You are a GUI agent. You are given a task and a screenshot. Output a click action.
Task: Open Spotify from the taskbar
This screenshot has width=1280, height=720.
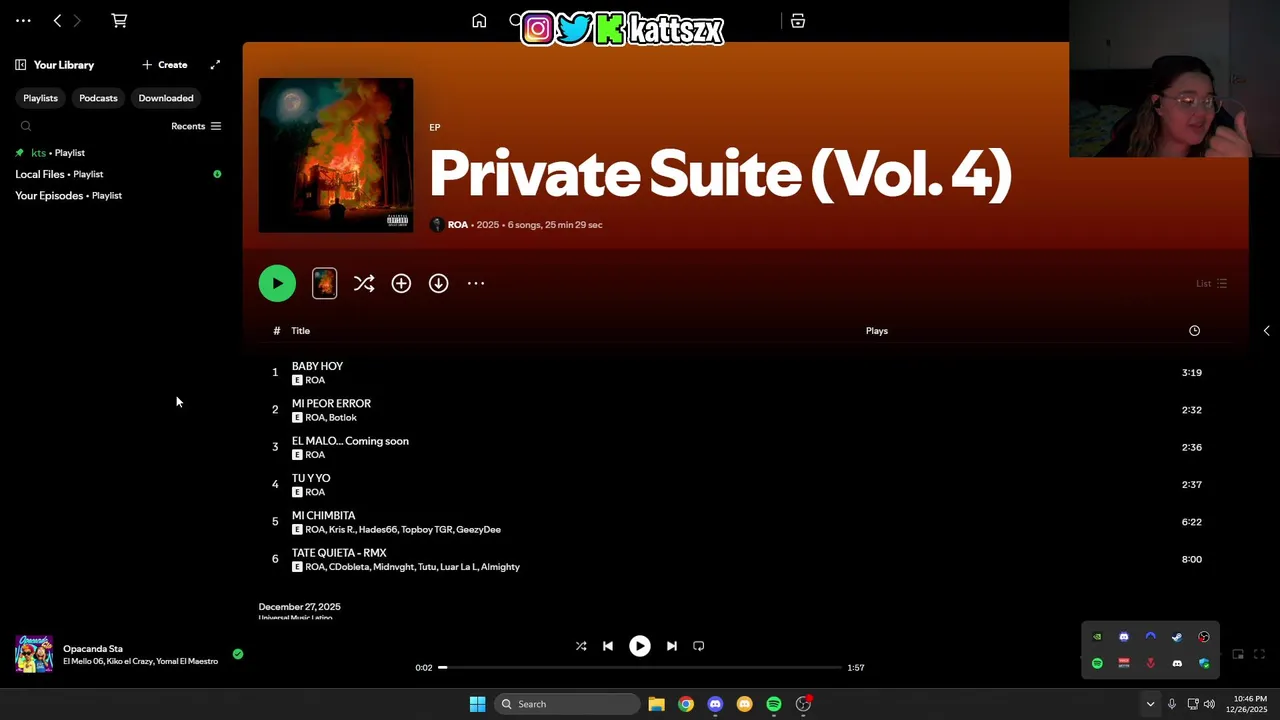774,704
